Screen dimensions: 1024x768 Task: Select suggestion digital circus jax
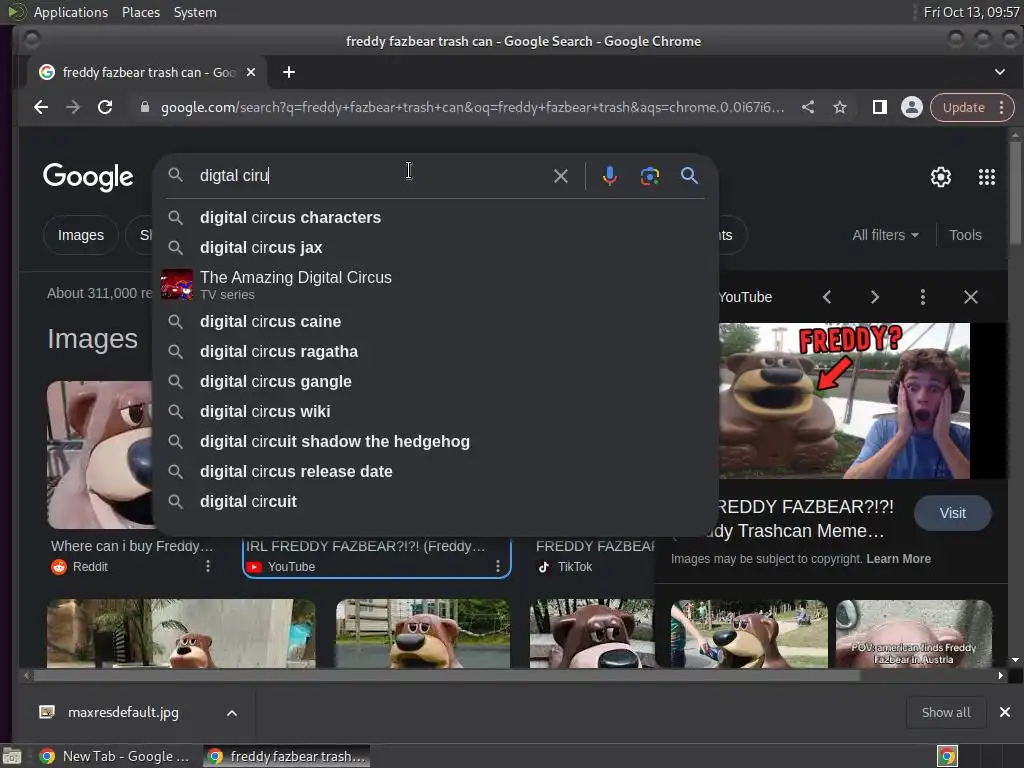pyautogui.click(x=436, y=248)
